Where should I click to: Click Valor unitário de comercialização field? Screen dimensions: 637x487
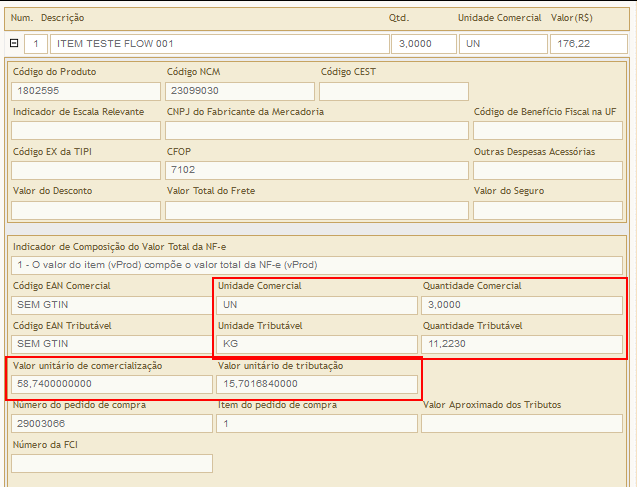tap(111, 384)
